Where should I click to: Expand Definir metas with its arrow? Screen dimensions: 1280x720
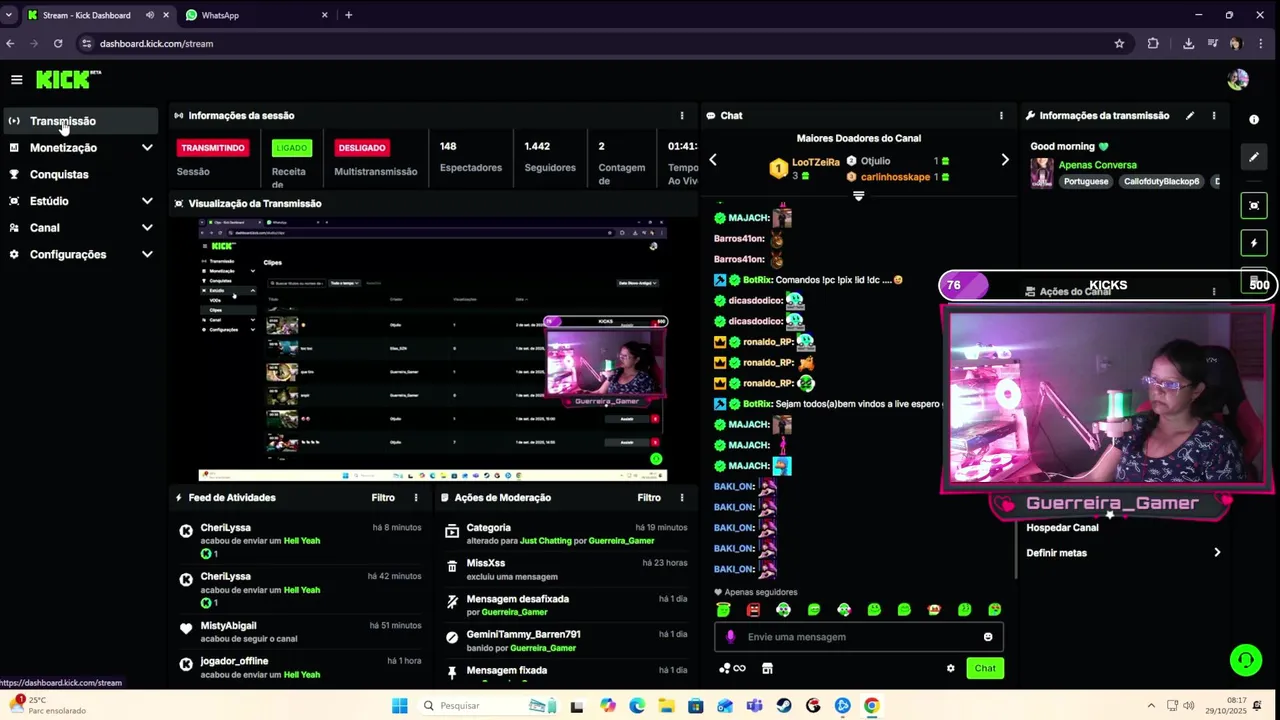pyautogui.click(x=1217, y=553)
